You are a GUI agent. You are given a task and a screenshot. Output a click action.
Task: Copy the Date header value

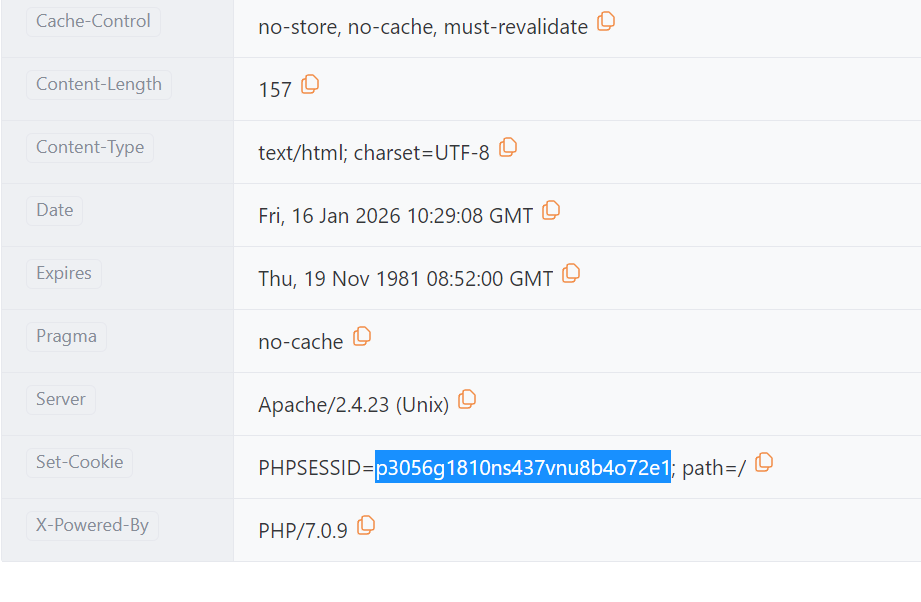point(550,210)
